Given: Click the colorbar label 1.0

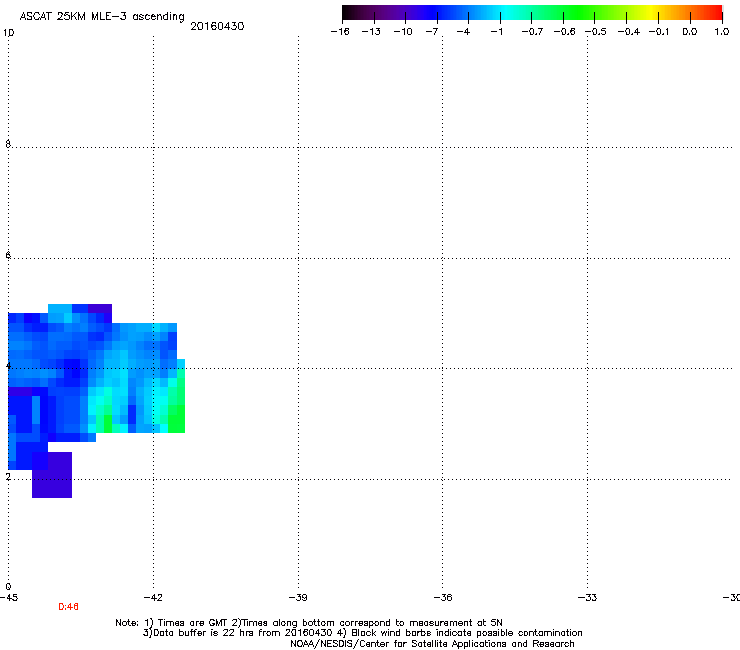Looking at the screenshot, I should tap(722, 32).
